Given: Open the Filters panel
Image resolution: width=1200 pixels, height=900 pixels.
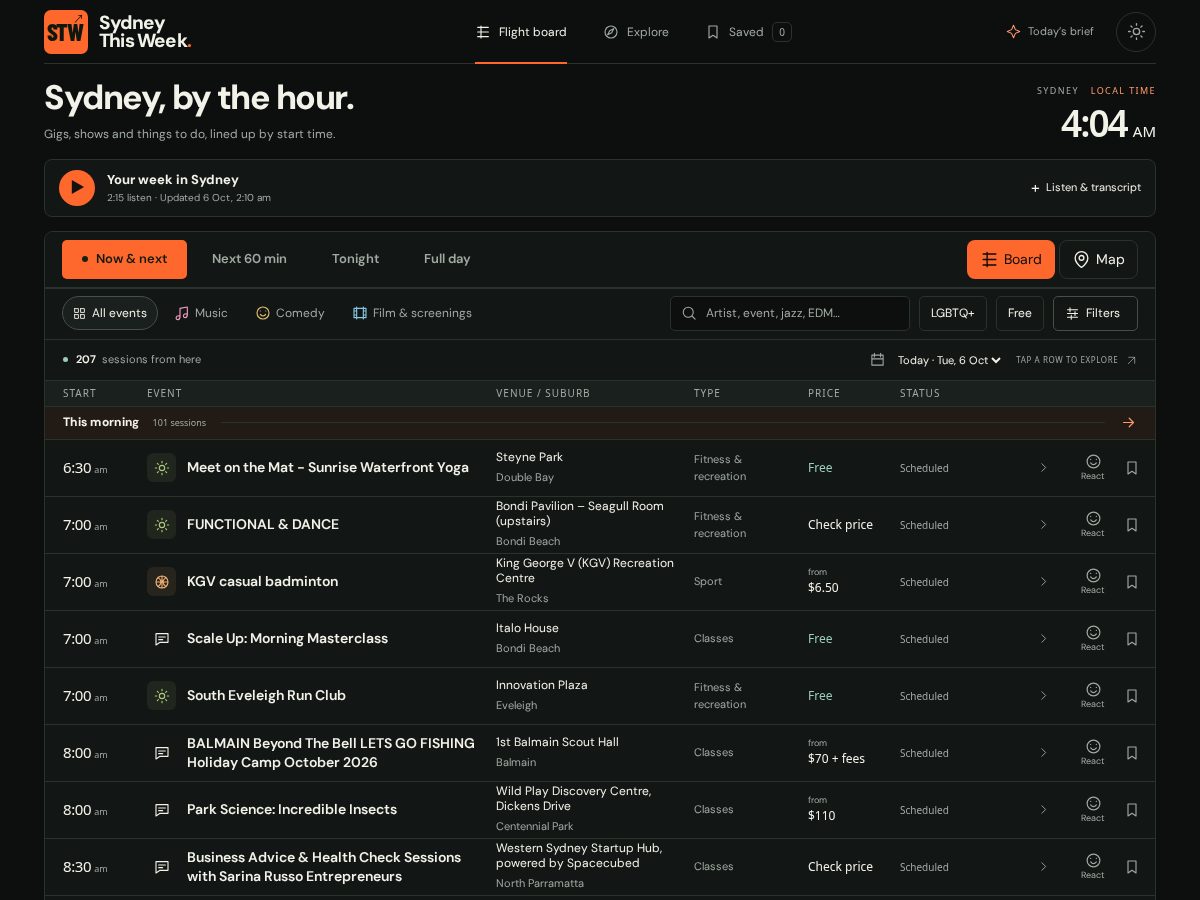Looking at the screenshot, I should (1095, 313).
